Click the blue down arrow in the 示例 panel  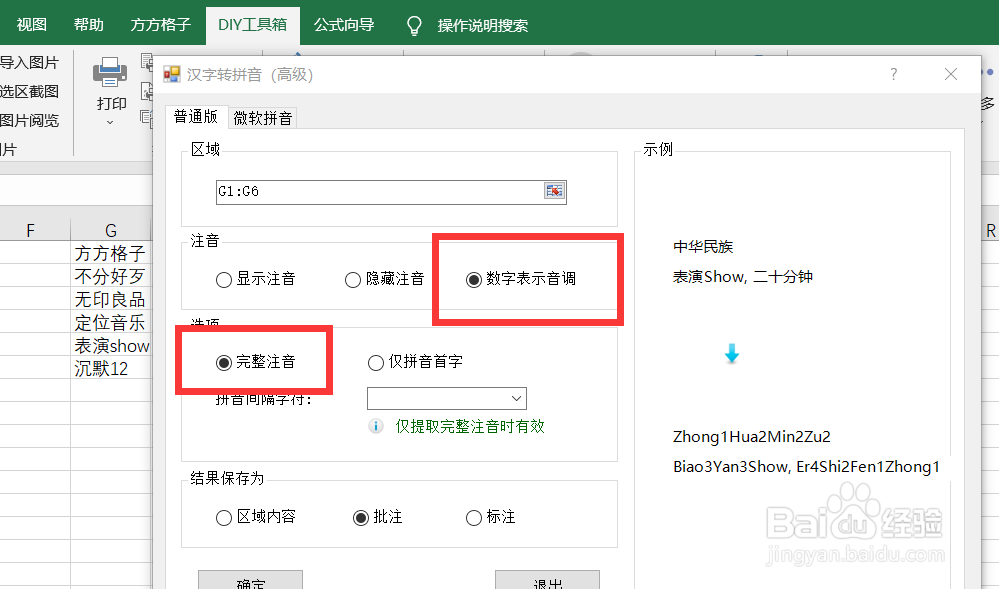[x=733, y=352]
